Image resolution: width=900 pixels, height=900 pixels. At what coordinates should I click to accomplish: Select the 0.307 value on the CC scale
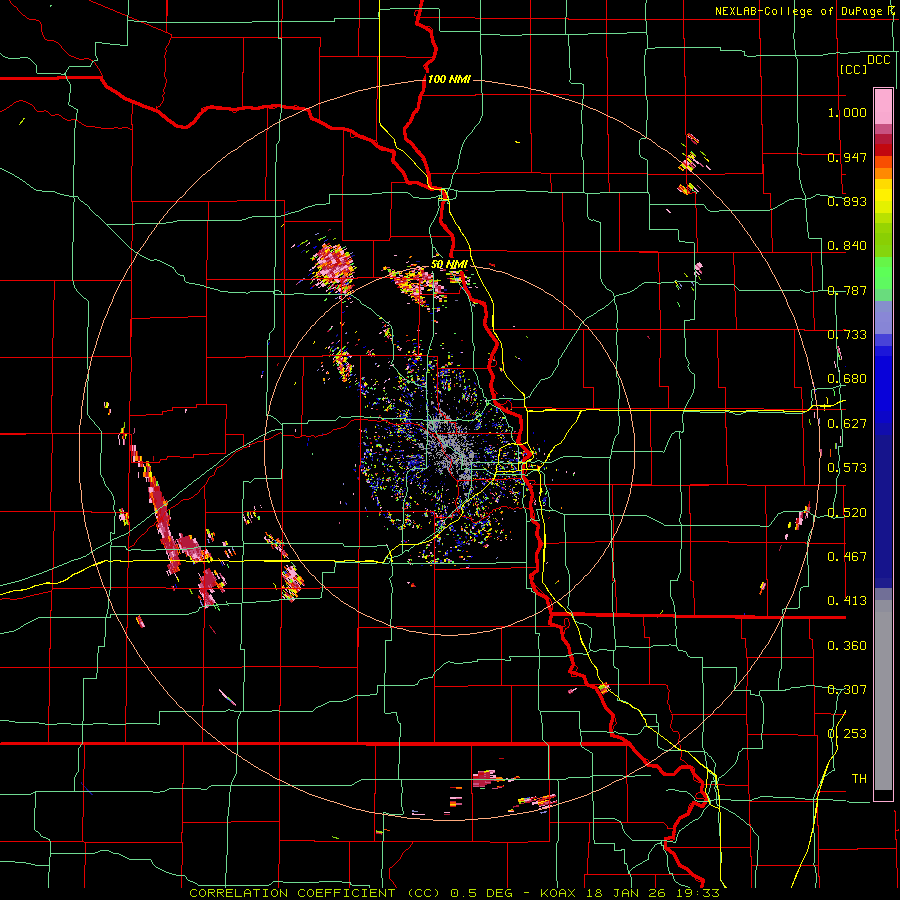[847, 690]
